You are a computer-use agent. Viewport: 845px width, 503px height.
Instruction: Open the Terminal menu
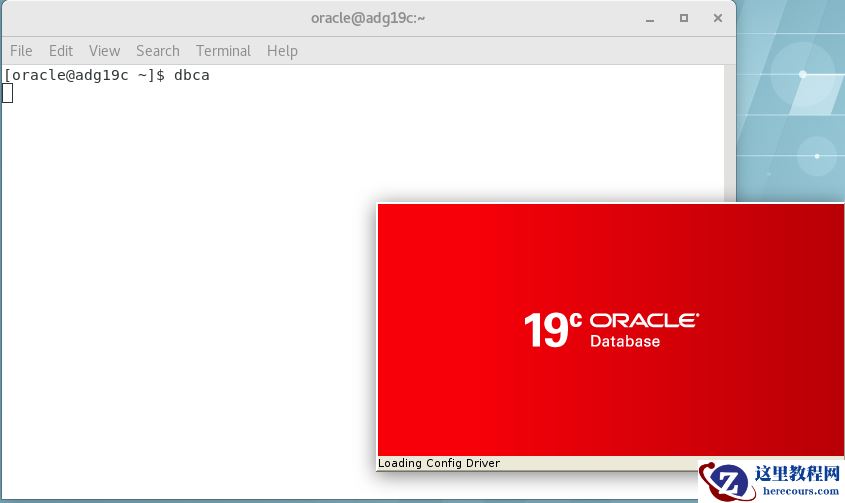tap(223, 51)
